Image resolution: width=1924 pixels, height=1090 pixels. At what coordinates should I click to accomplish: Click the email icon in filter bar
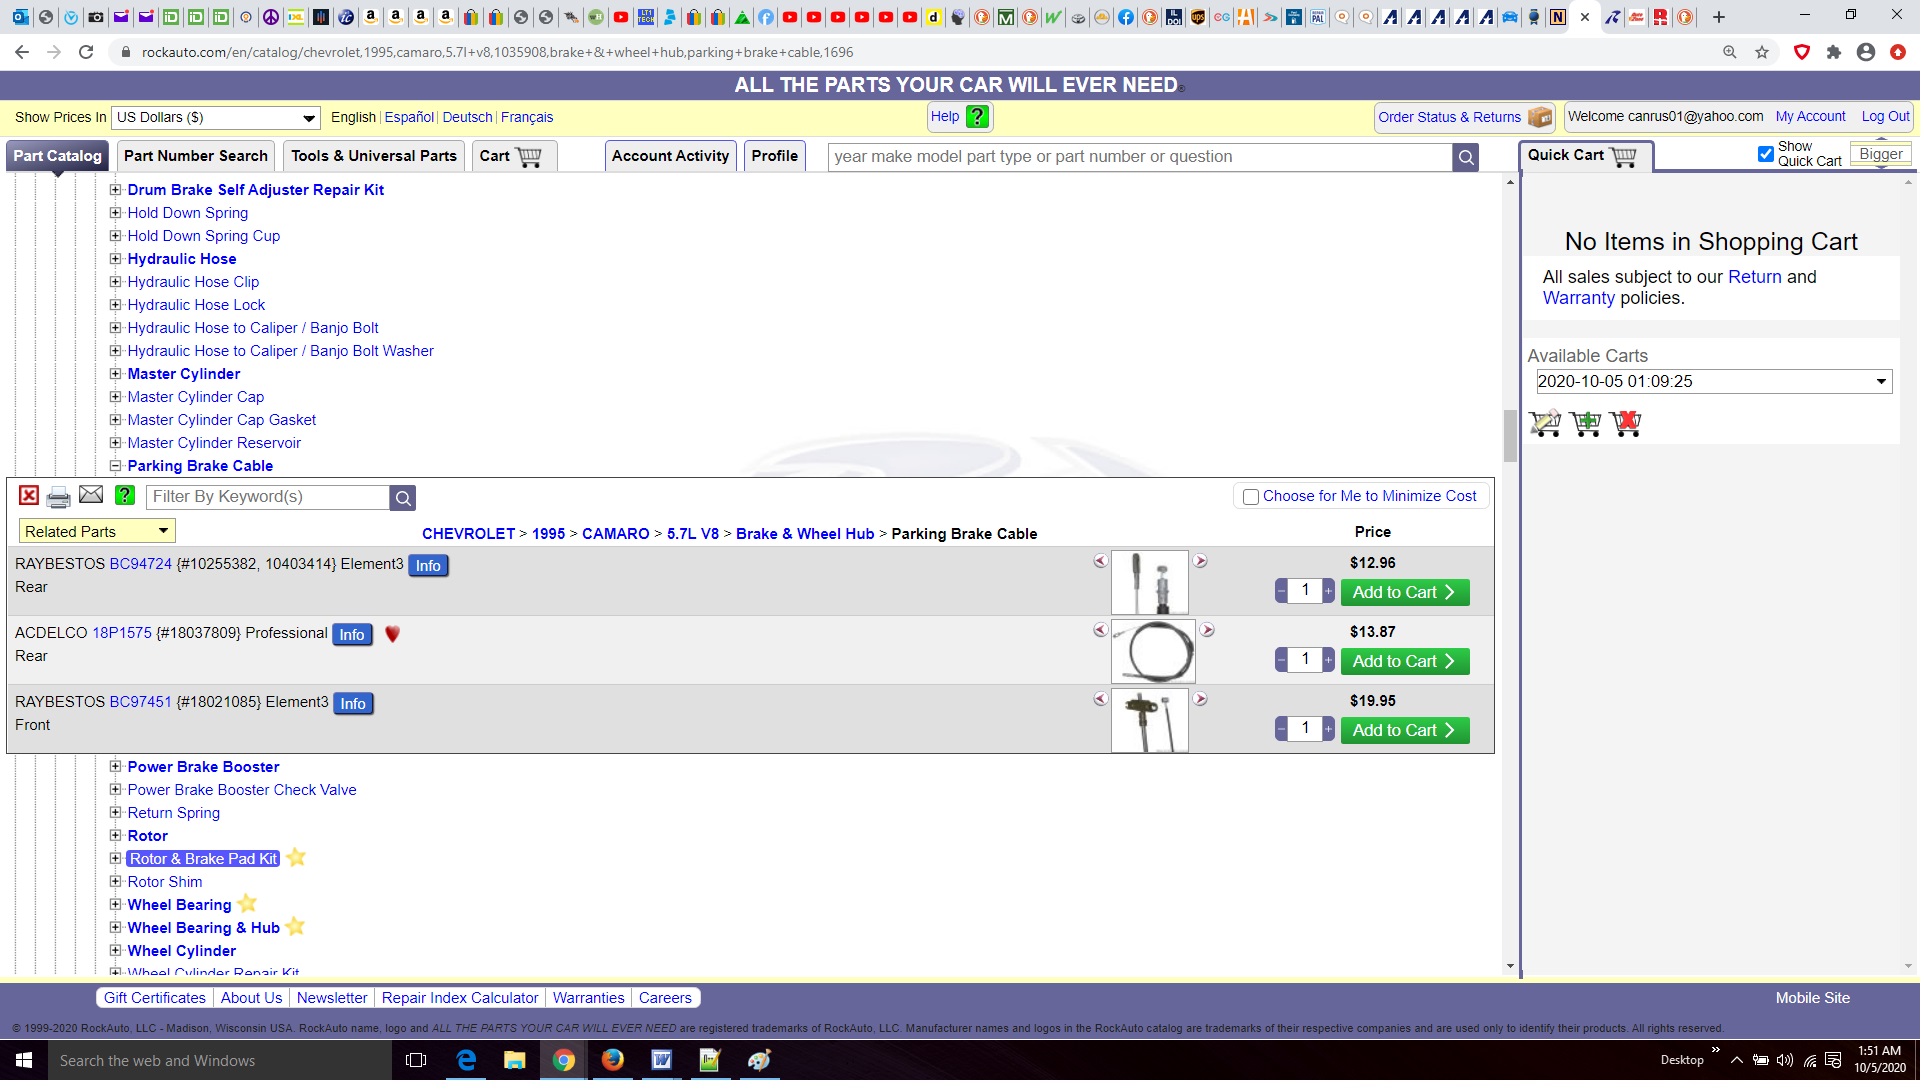91,495
